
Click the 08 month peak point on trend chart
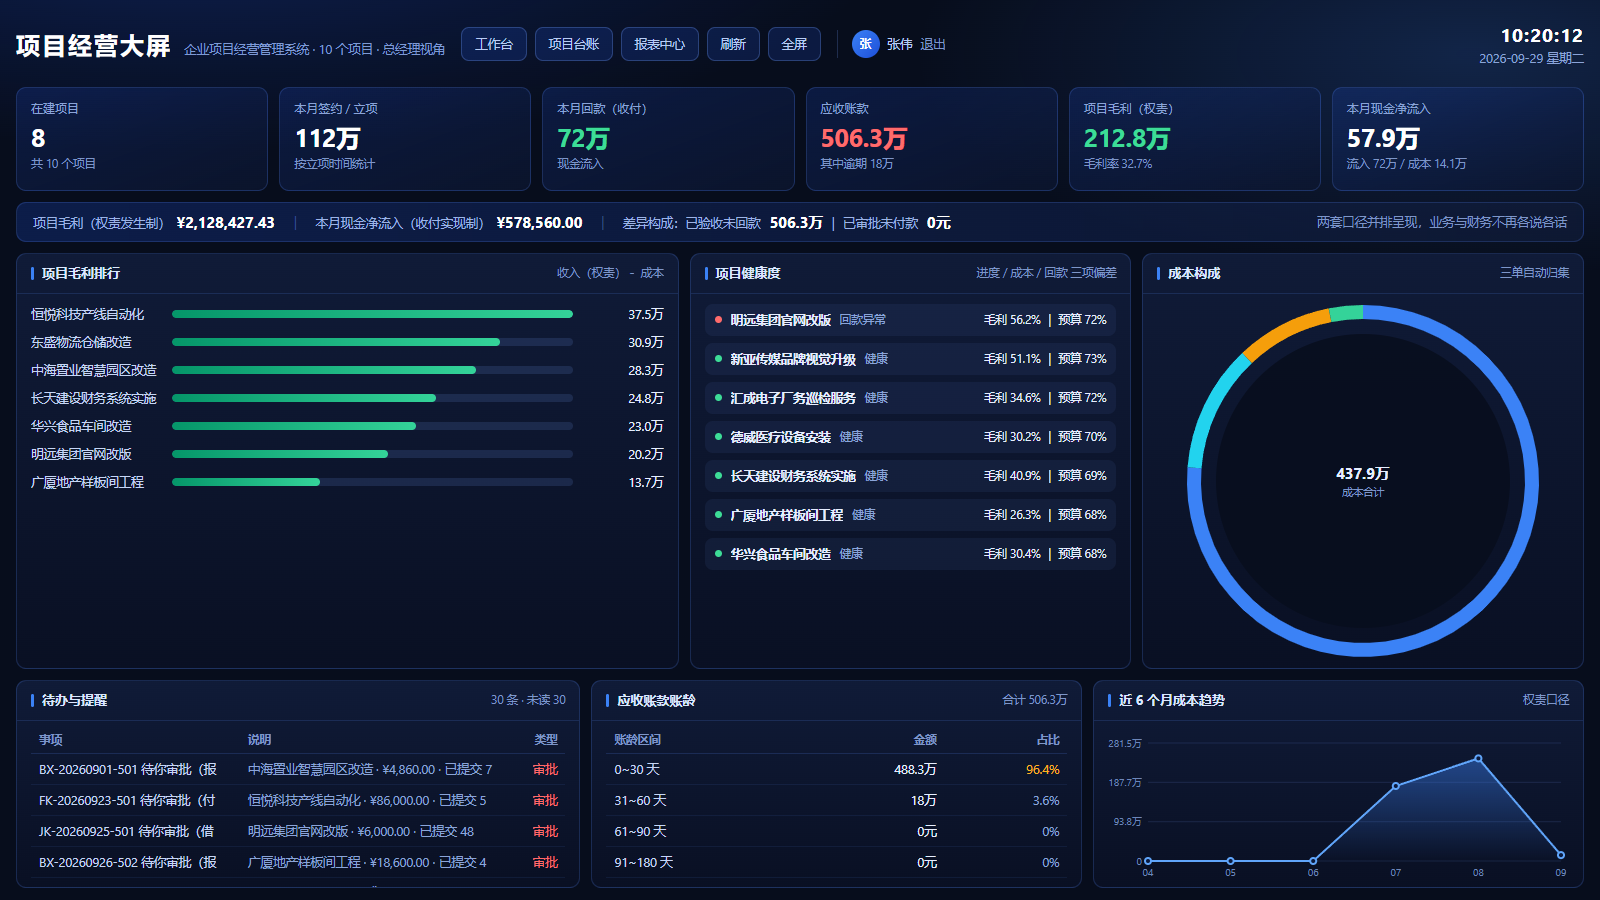(1478, 758)
